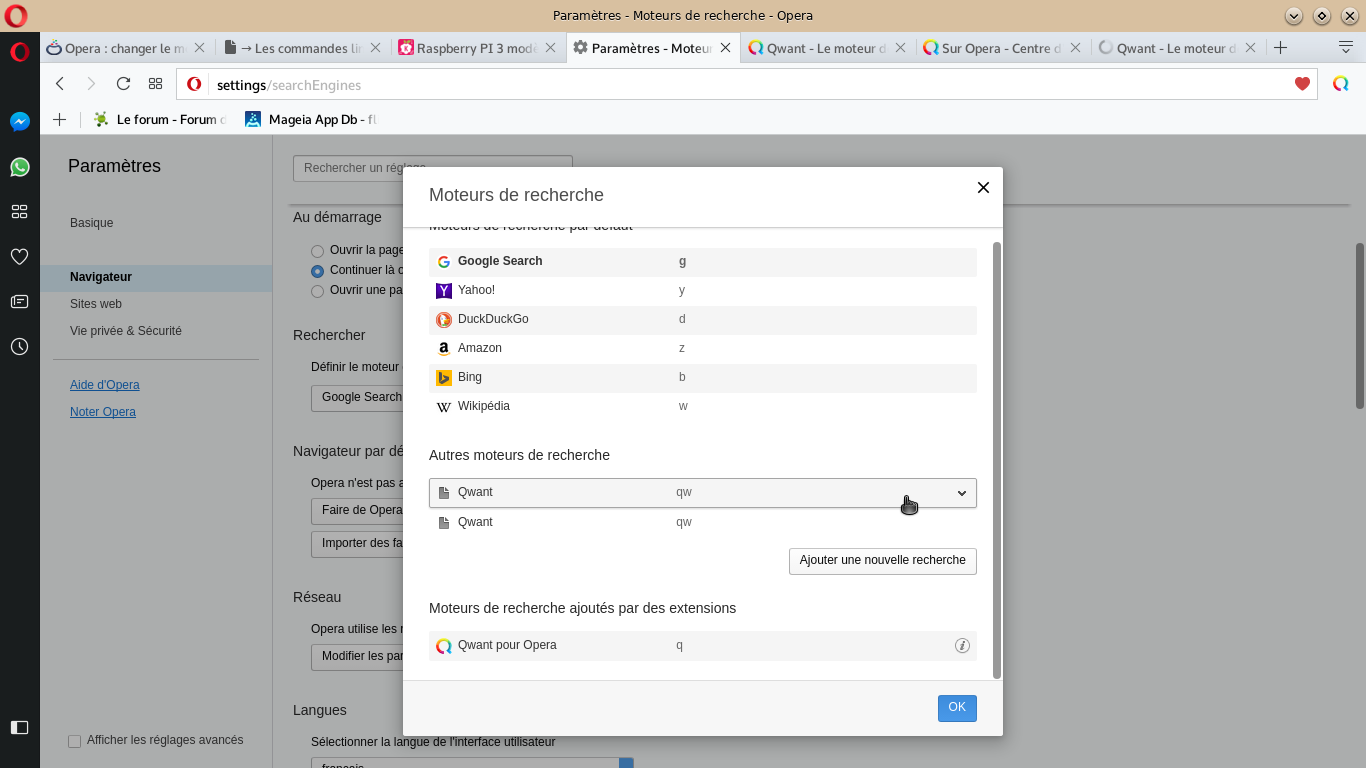This screenshot has width=1366, height=768.
Task: Select the Ouvrir une page startup radio
Action: pos(317,291)
